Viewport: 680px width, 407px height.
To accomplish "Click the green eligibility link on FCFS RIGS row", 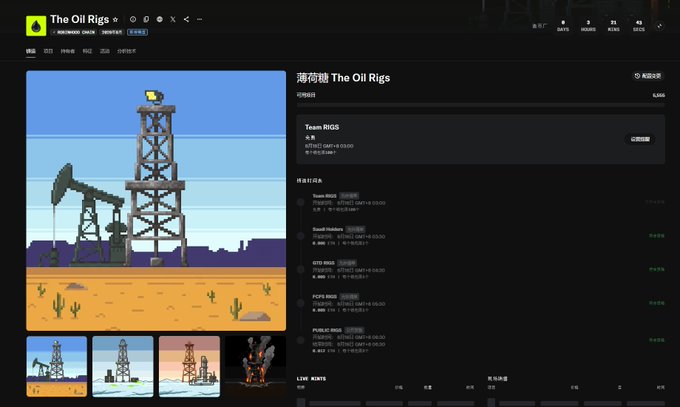I will [657, 303].
